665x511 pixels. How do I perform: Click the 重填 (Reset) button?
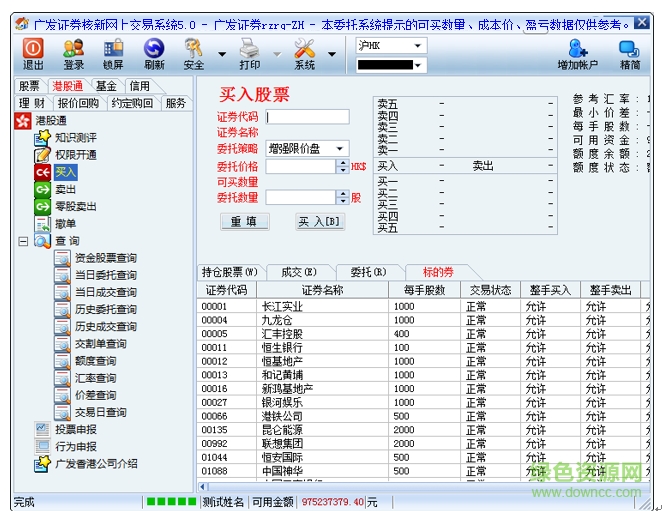tap(244, 221)
